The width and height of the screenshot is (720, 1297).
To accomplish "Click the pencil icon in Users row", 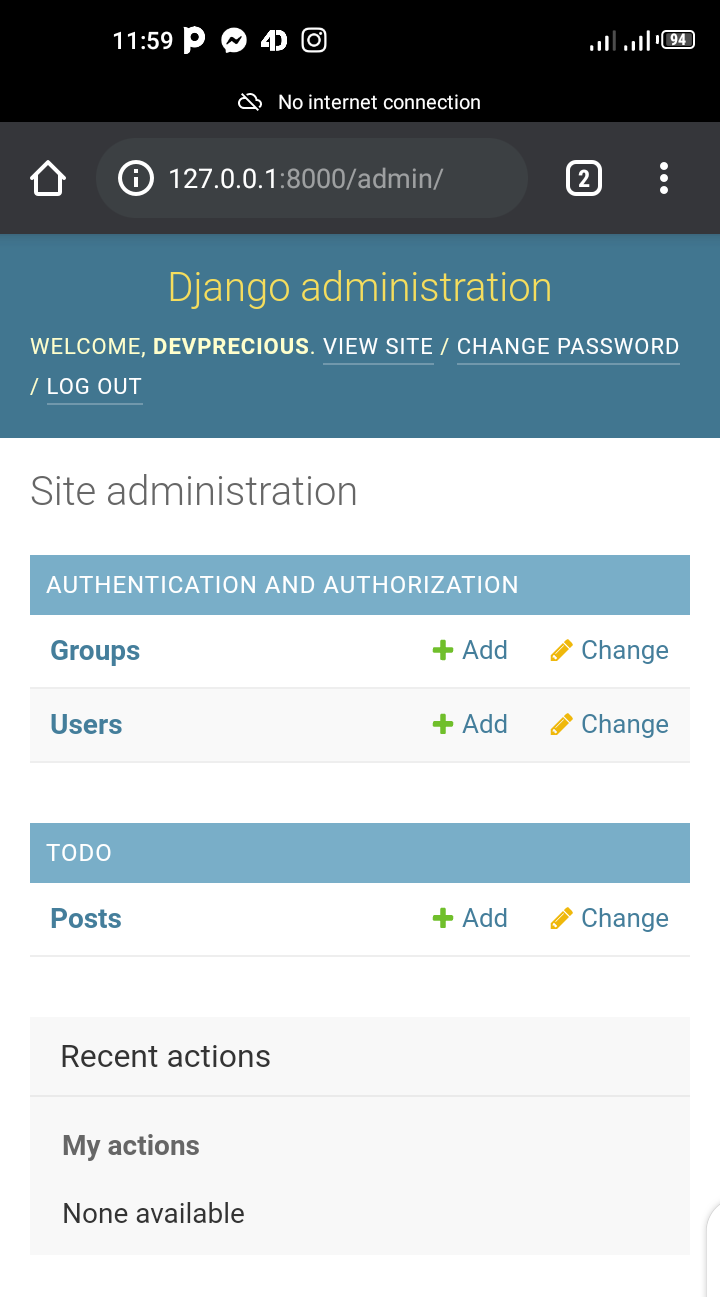I will tap(561, 725).
